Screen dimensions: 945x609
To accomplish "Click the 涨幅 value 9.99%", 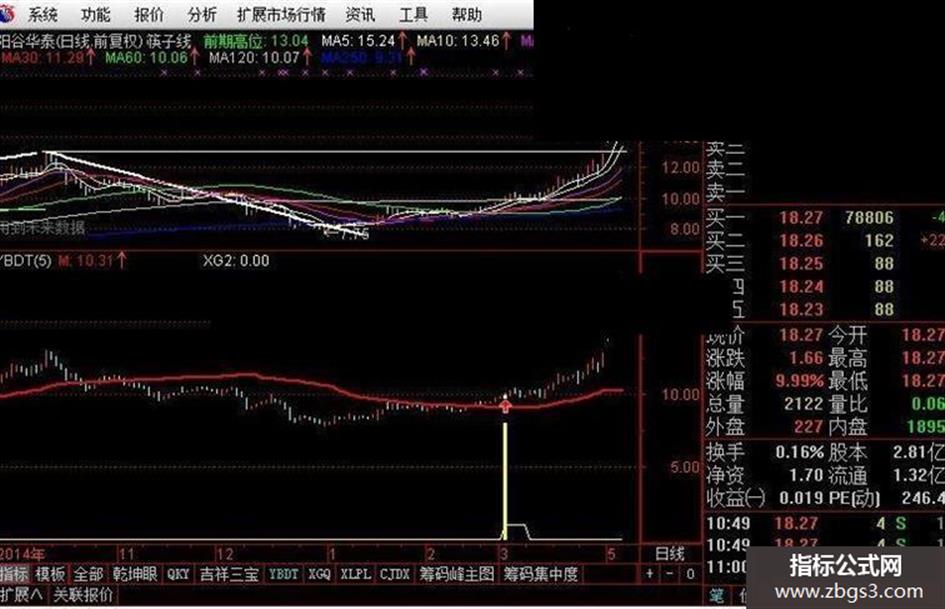I will [x=799, y=381].
